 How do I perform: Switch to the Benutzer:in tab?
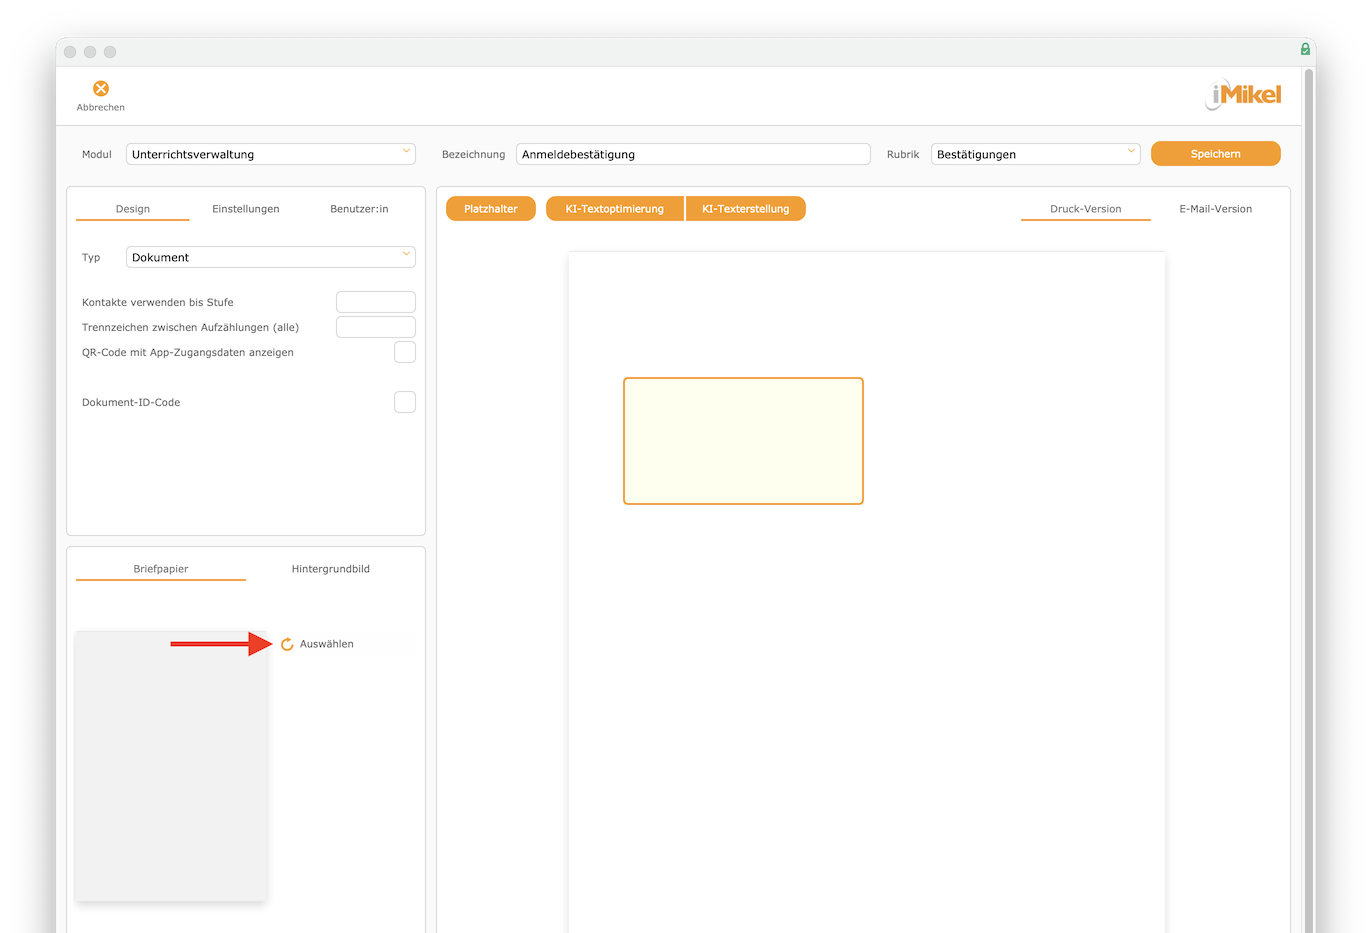click(359, 209)
